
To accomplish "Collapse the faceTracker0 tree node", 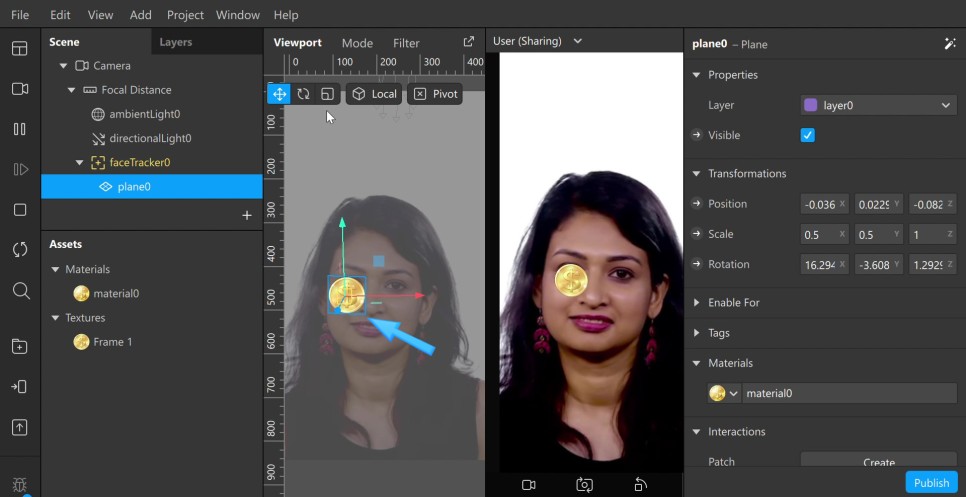I will pos(79,163).
